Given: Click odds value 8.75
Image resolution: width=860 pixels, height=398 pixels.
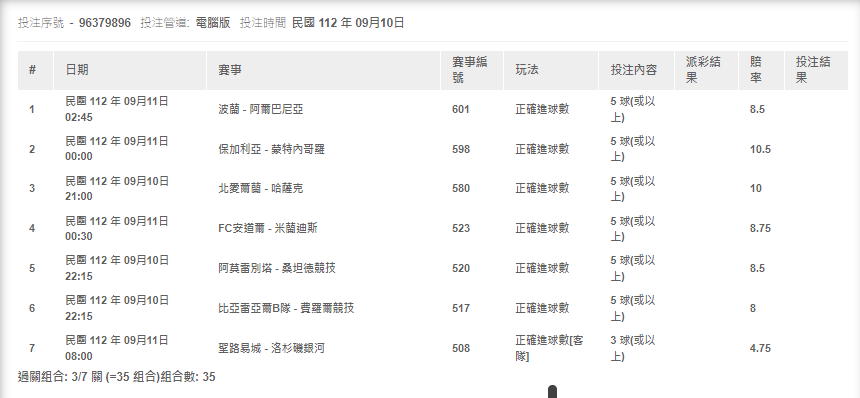Looking at the screenshot, I should [x=760, y=228].
